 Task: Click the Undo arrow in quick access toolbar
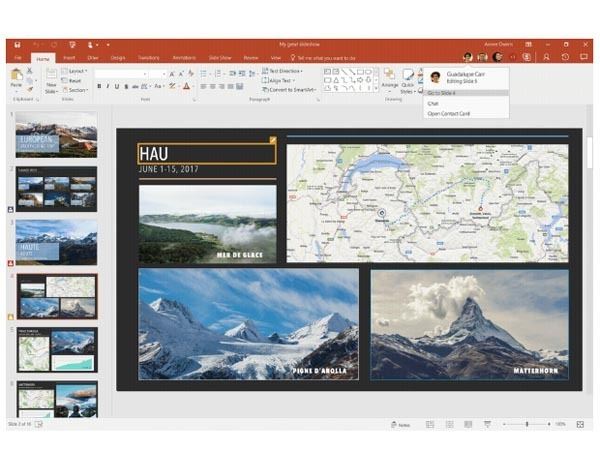36,45
